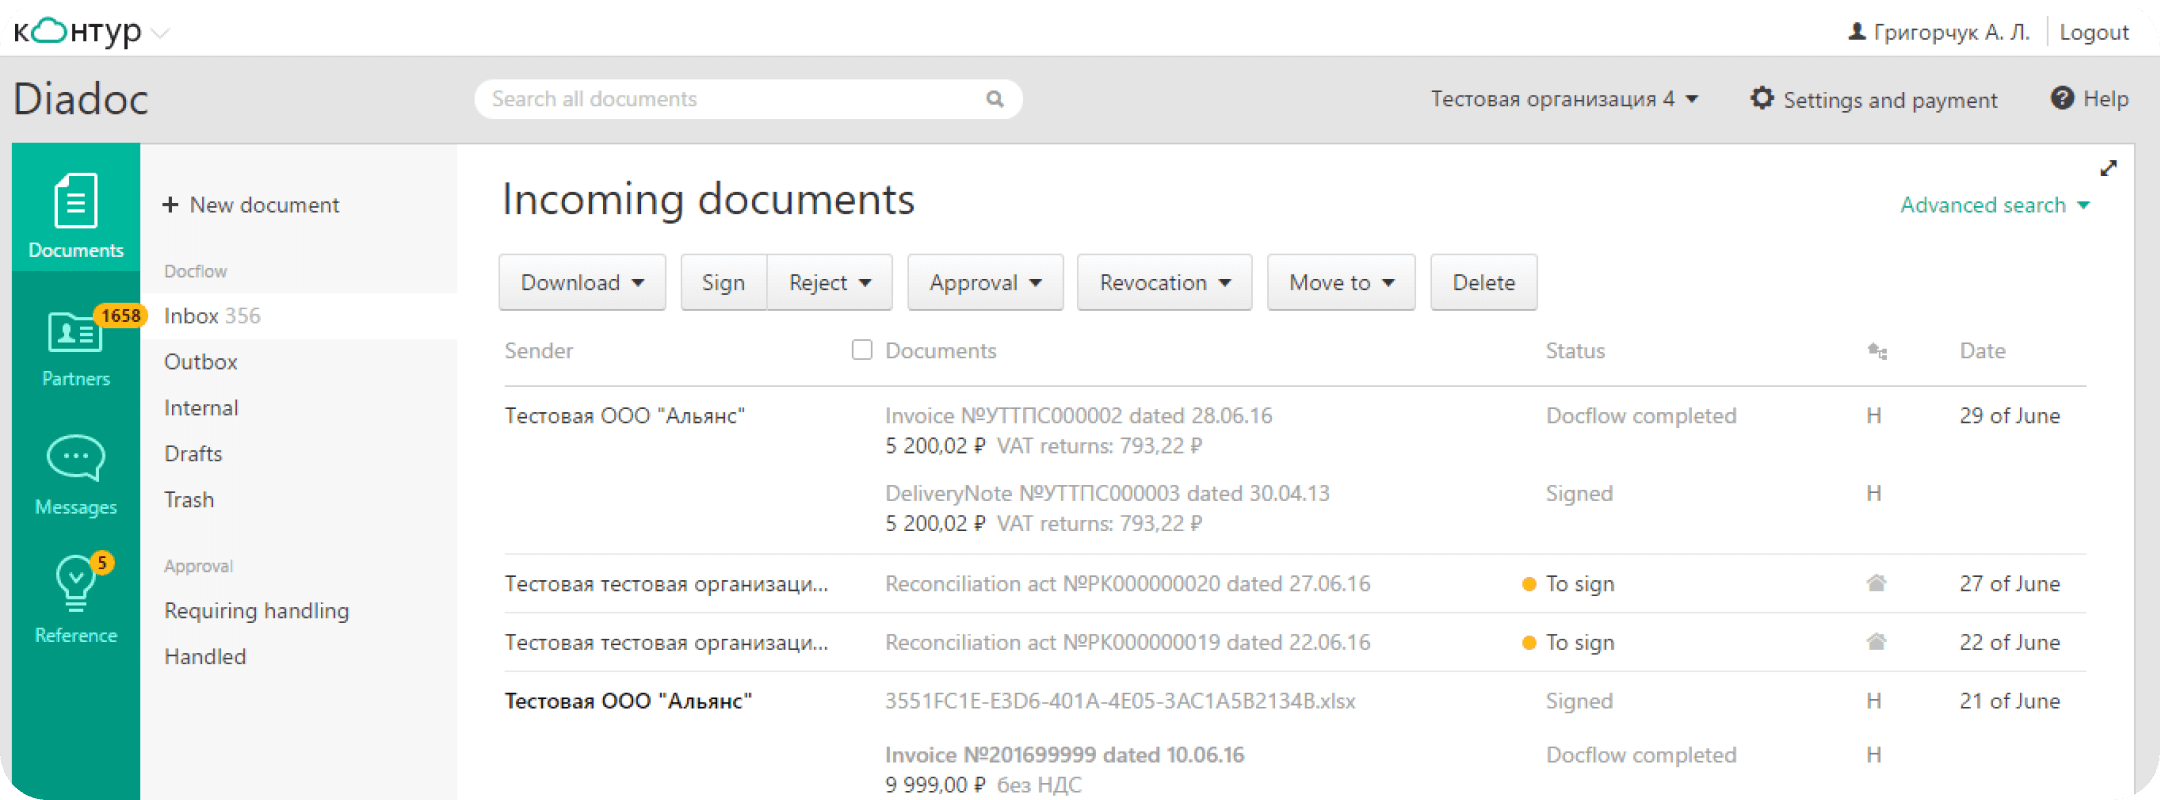Expand view with fullscreen arrows icon
Screen dimensions: 2160x800
coord(2109,168)
